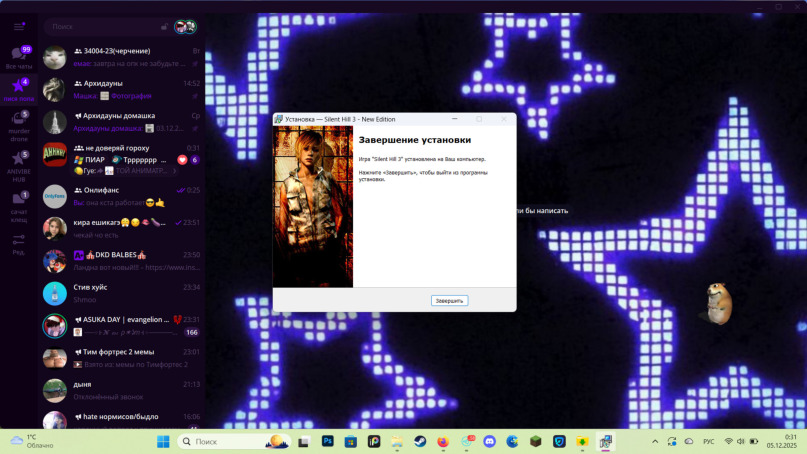Open the Windows Start menu
This screenshot has height=454, width=807.
163,442
